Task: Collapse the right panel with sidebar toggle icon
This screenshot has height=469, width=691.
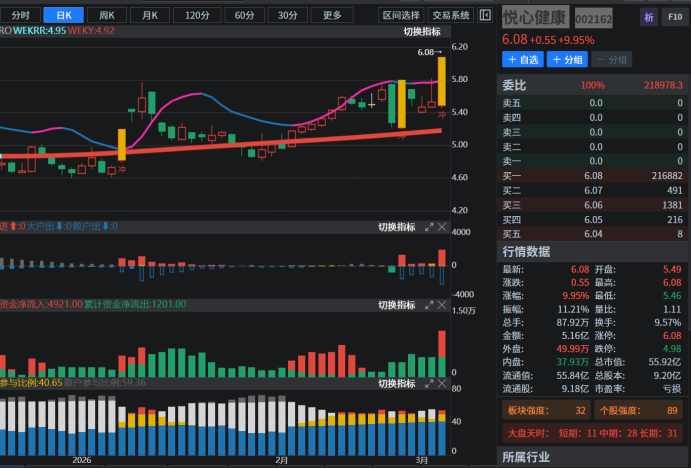Action: [486, 15]
